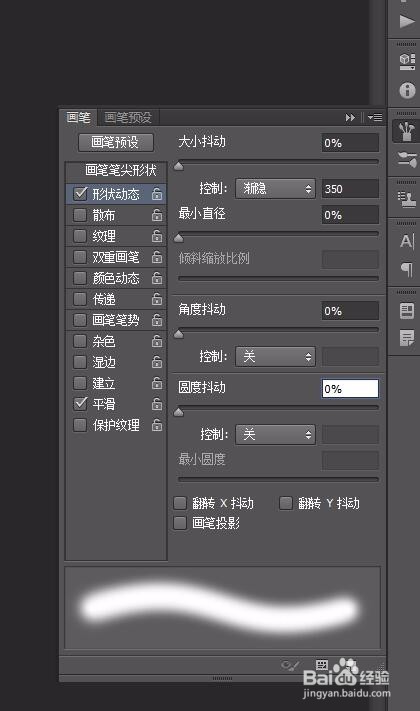Screen dimensions: 420x711
Task: Check the 翻转 X 抖动 box
Action: pyautogui.click(x=180, y=503)
